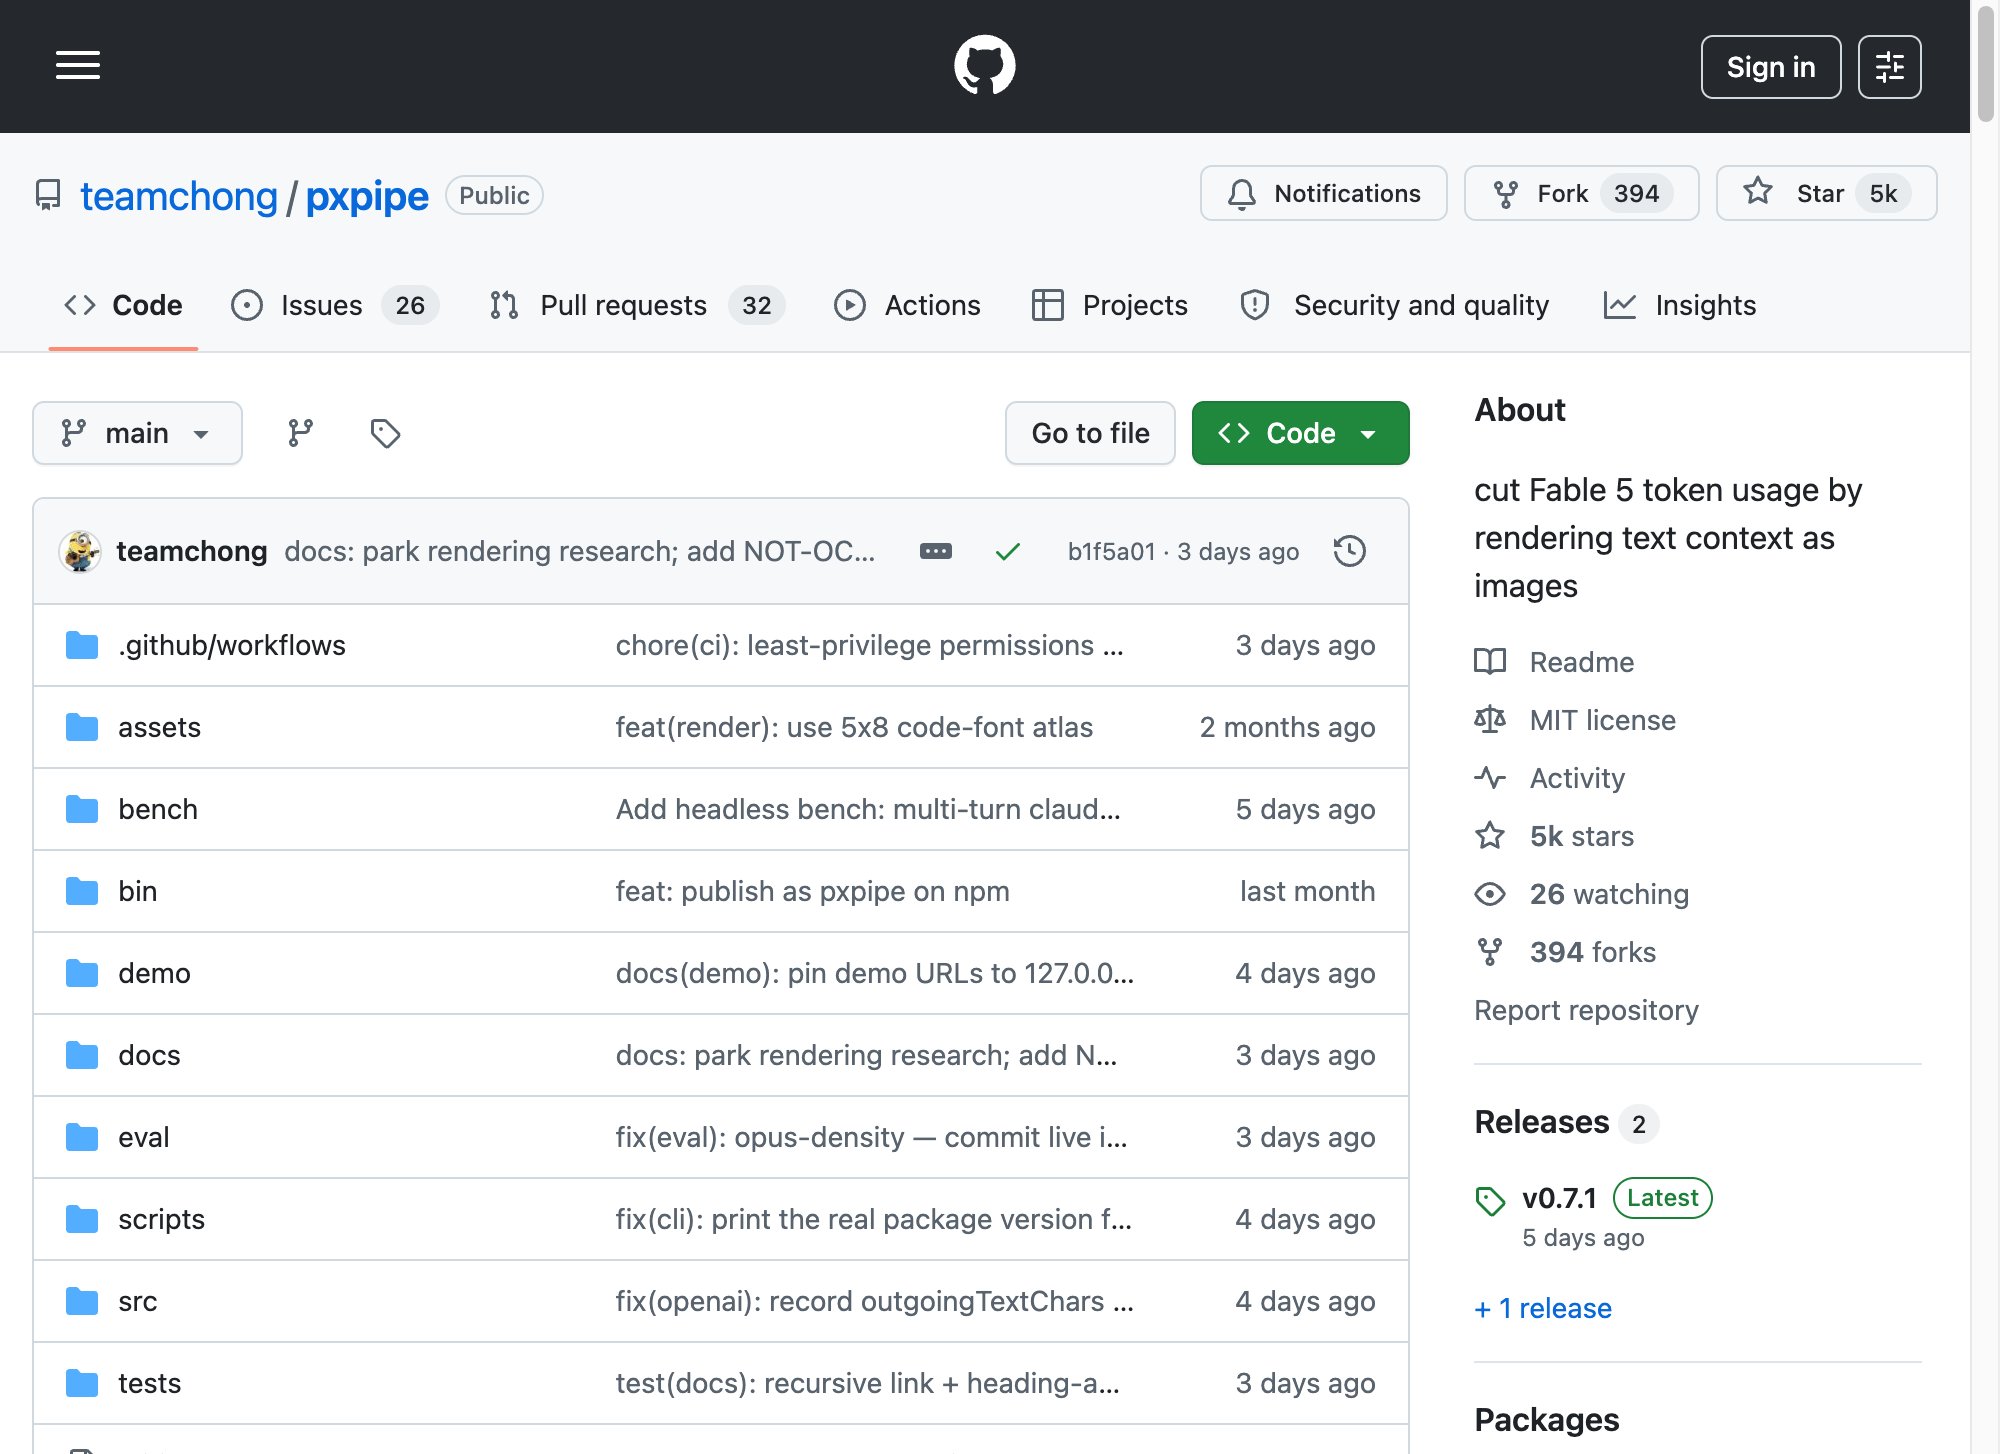The height and width of the screenshot is (1454, 2000).
Task: Open the Pull requests tab
Action: pos(637,305)
